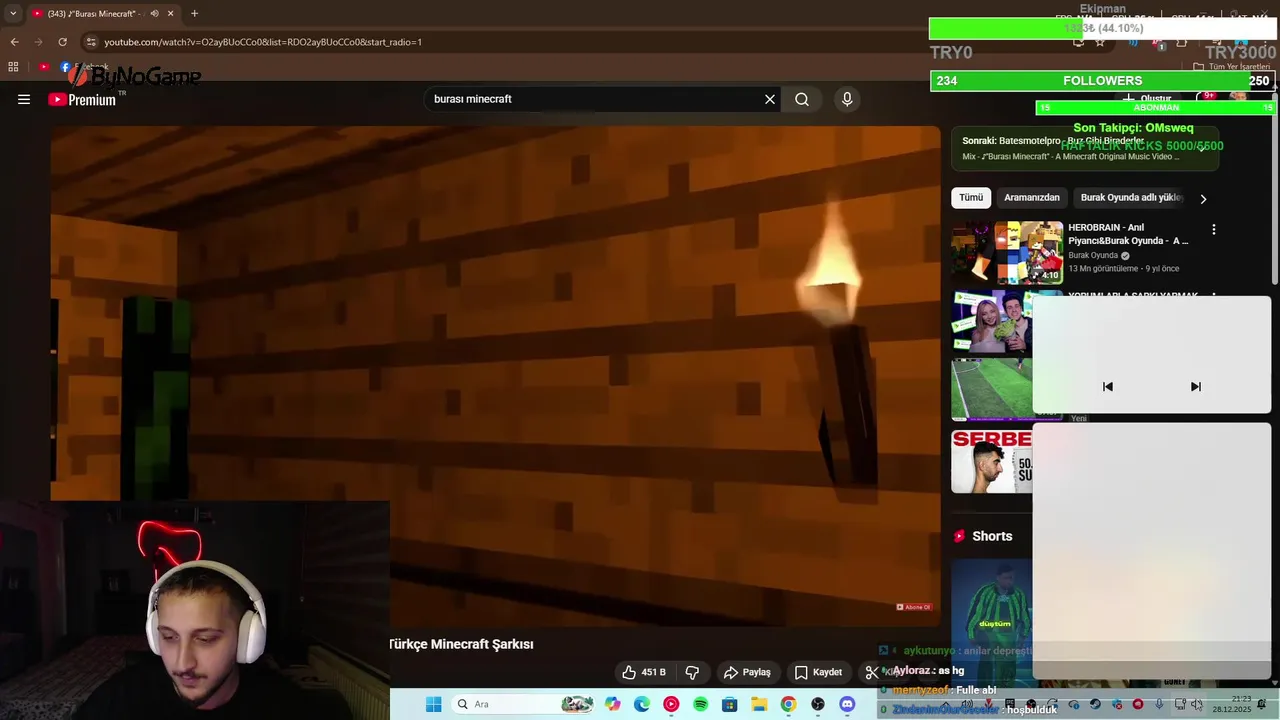
Task: Open Burak Oyunda channel link
Action: tap(1093, 255)
